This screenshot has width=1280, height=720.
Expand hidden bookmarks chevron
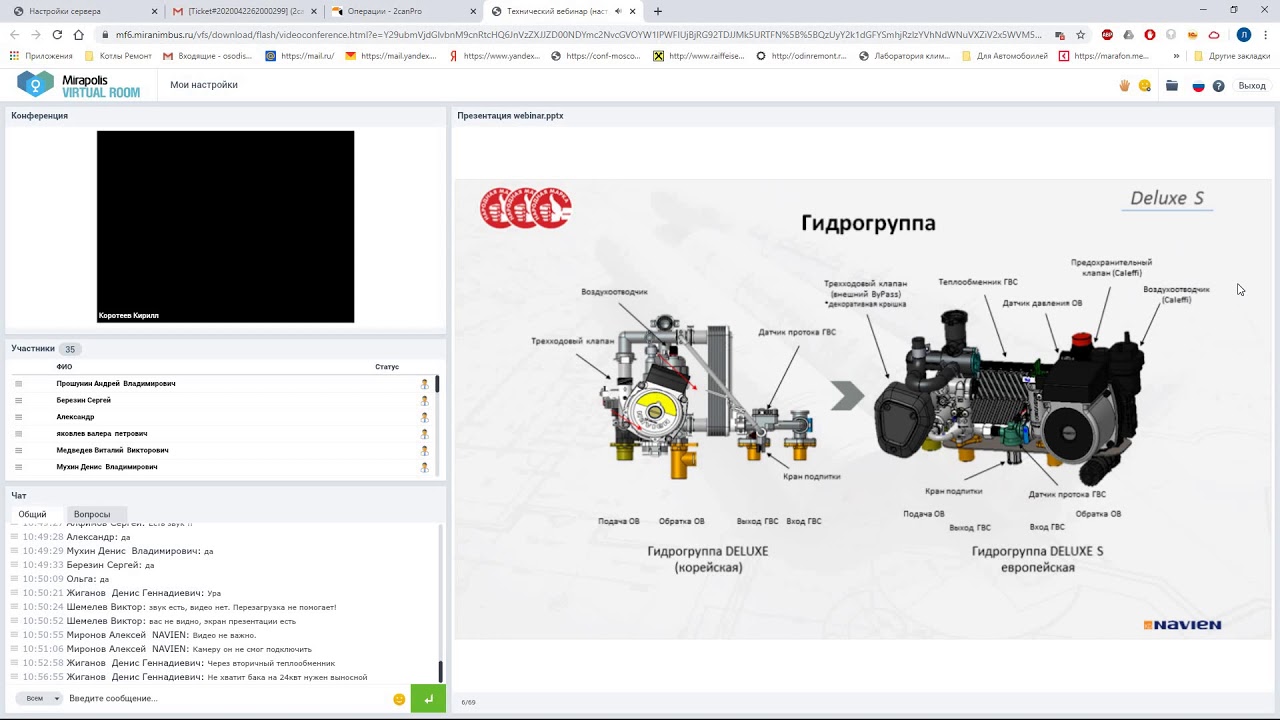(1176, 56)
